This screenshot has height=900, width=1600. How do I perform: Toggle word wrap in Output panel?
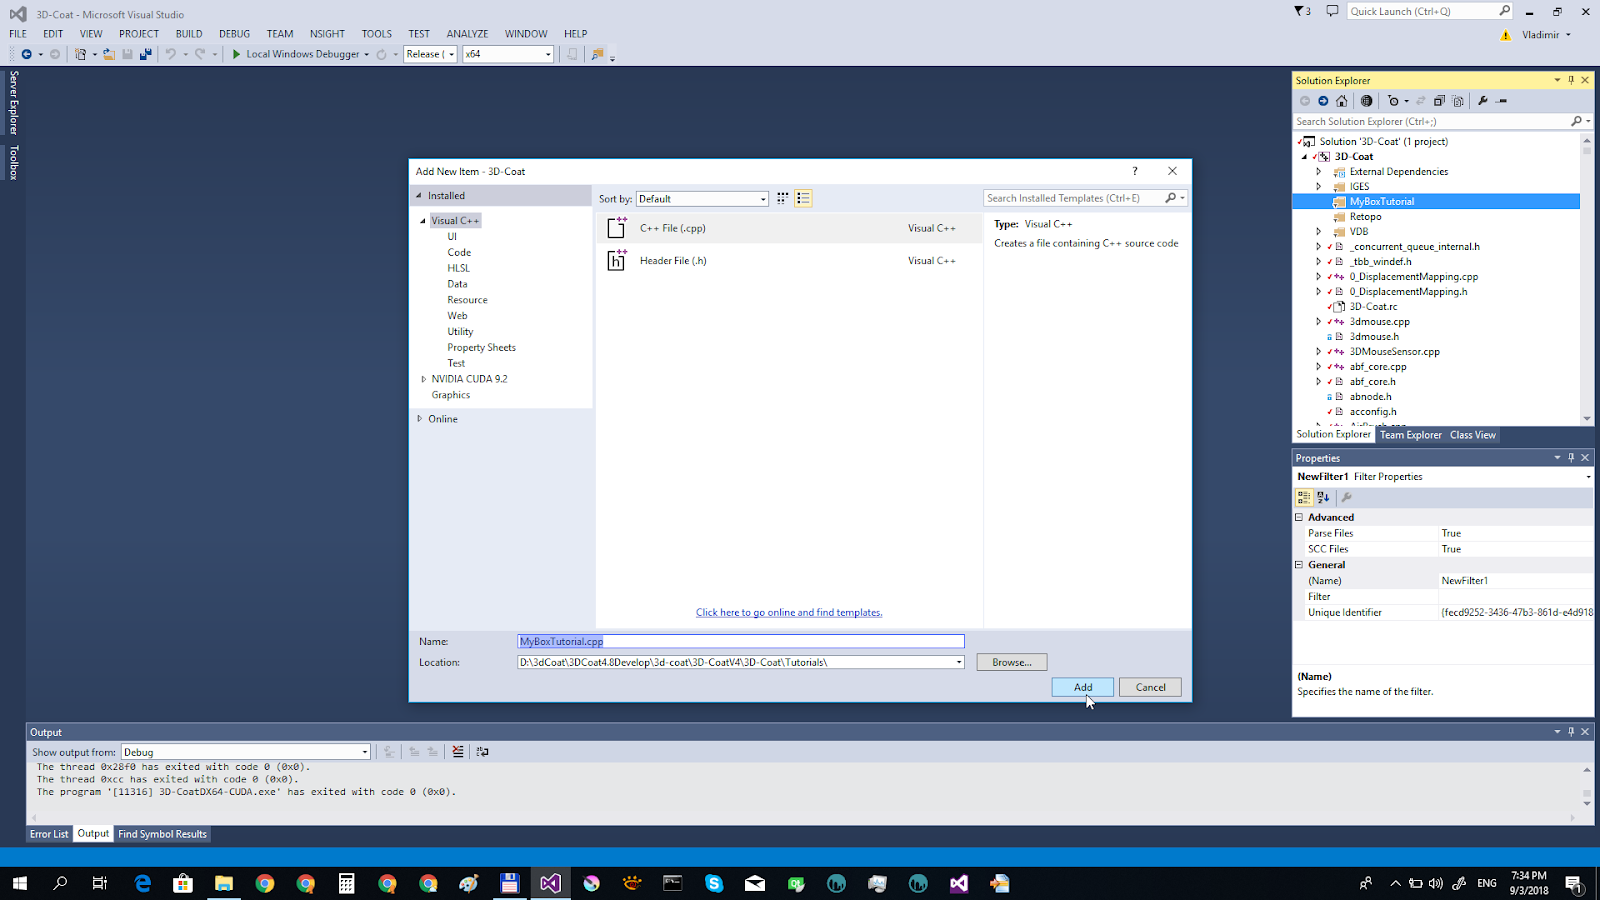coord(482,752)
